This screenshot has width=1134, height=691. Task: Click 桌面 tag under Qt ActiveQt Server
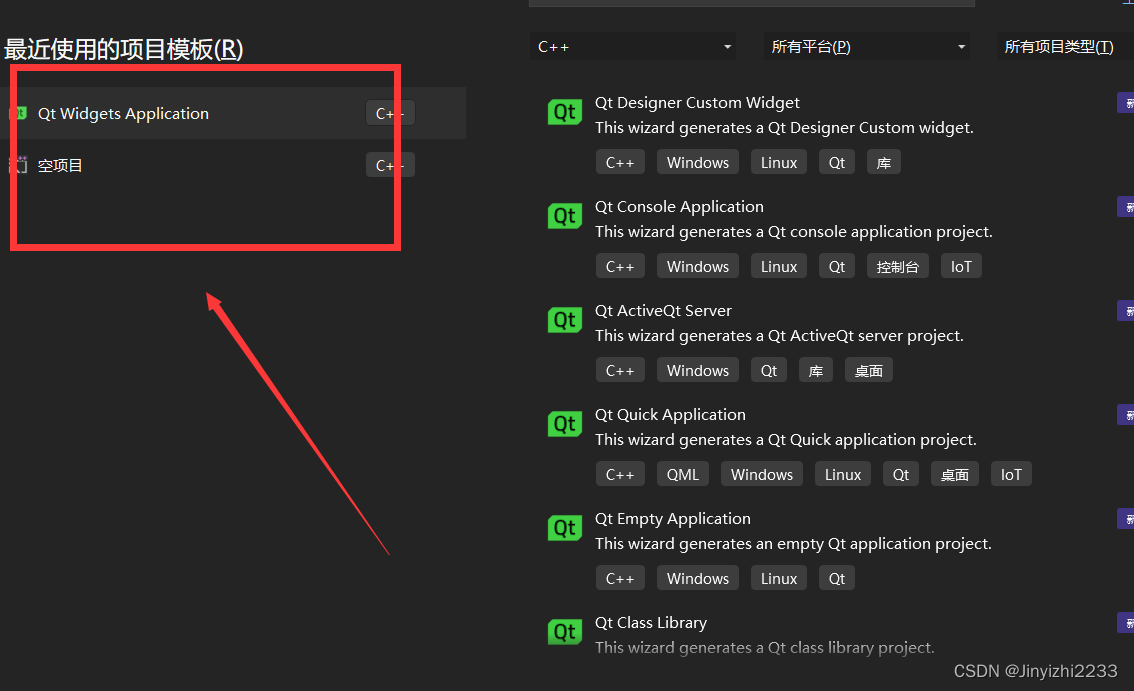(x=869, y=370)
